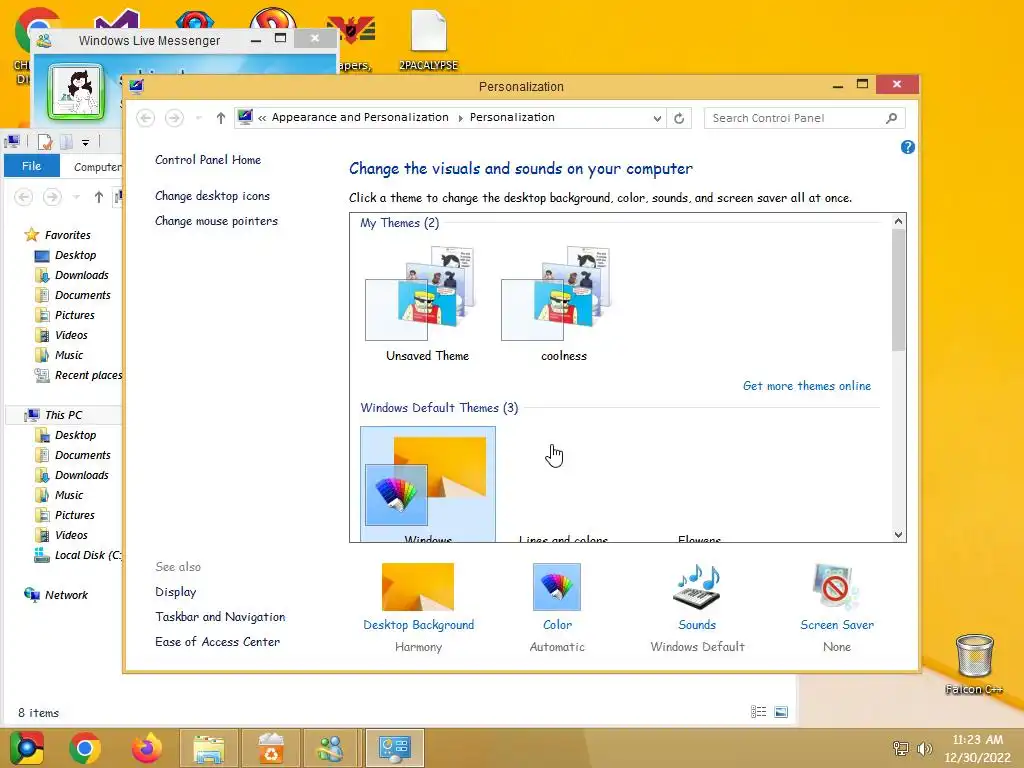
Task: Click Get more themes online link
Action: (x=807, y=386)
